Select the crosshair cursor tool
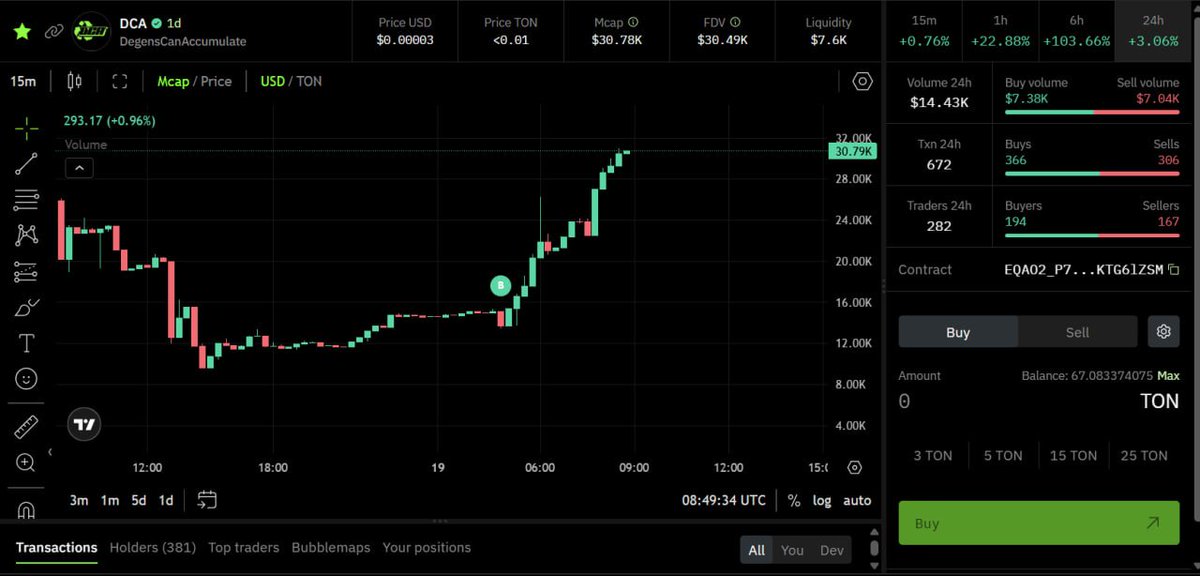This screenshot has height=576, width=1200. click(25, 128)
